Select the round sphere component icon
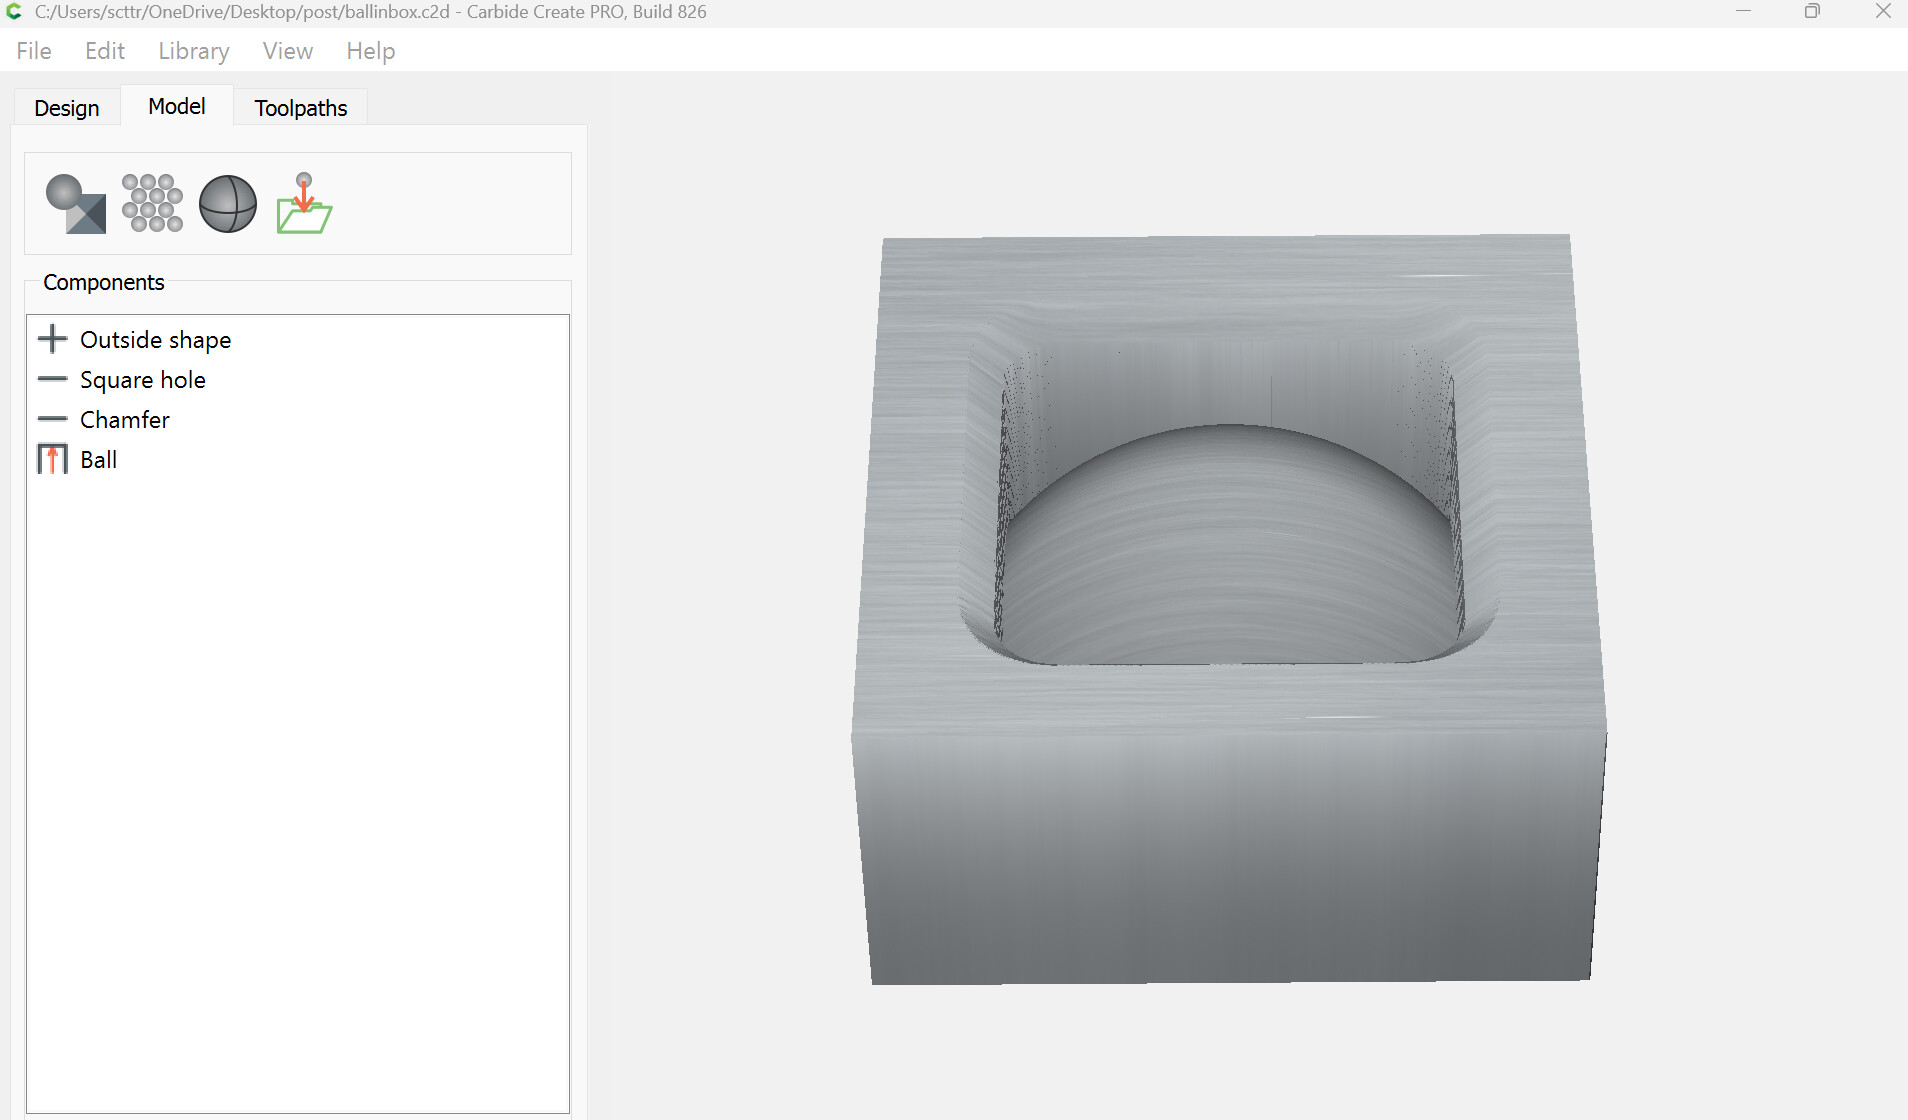Image resolution: width=1908 pixels, height=1120 pixels. [228, 204]
